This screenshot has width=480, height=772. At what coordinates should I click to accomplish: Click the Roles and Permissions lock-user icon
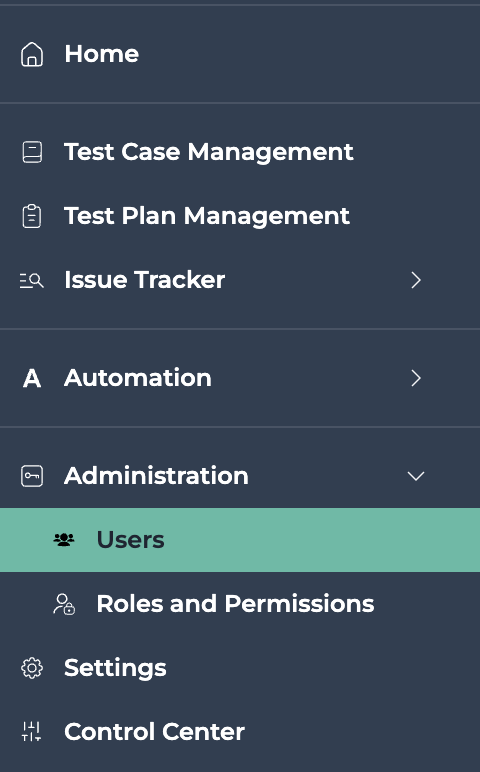pos(64,604)
